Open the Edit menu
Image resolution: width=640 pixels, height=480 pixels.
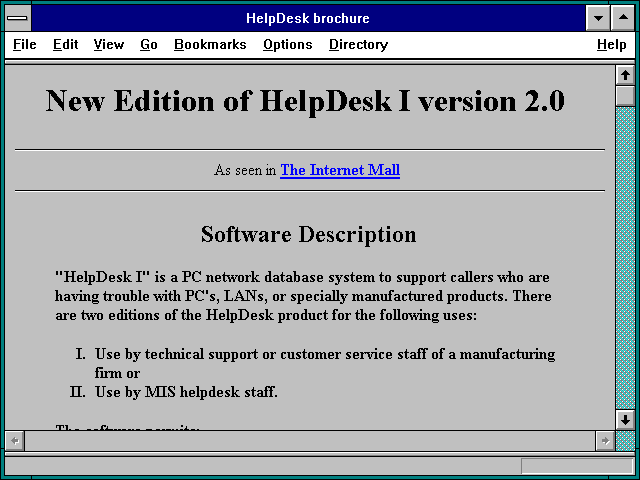tap(65, 44)
